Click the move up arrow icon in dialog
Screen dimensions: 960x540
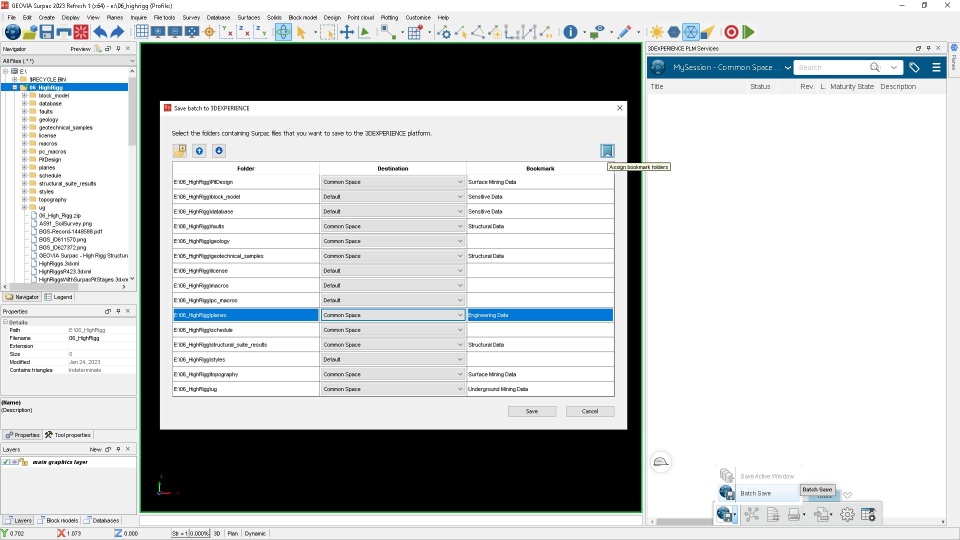(199, 151)
